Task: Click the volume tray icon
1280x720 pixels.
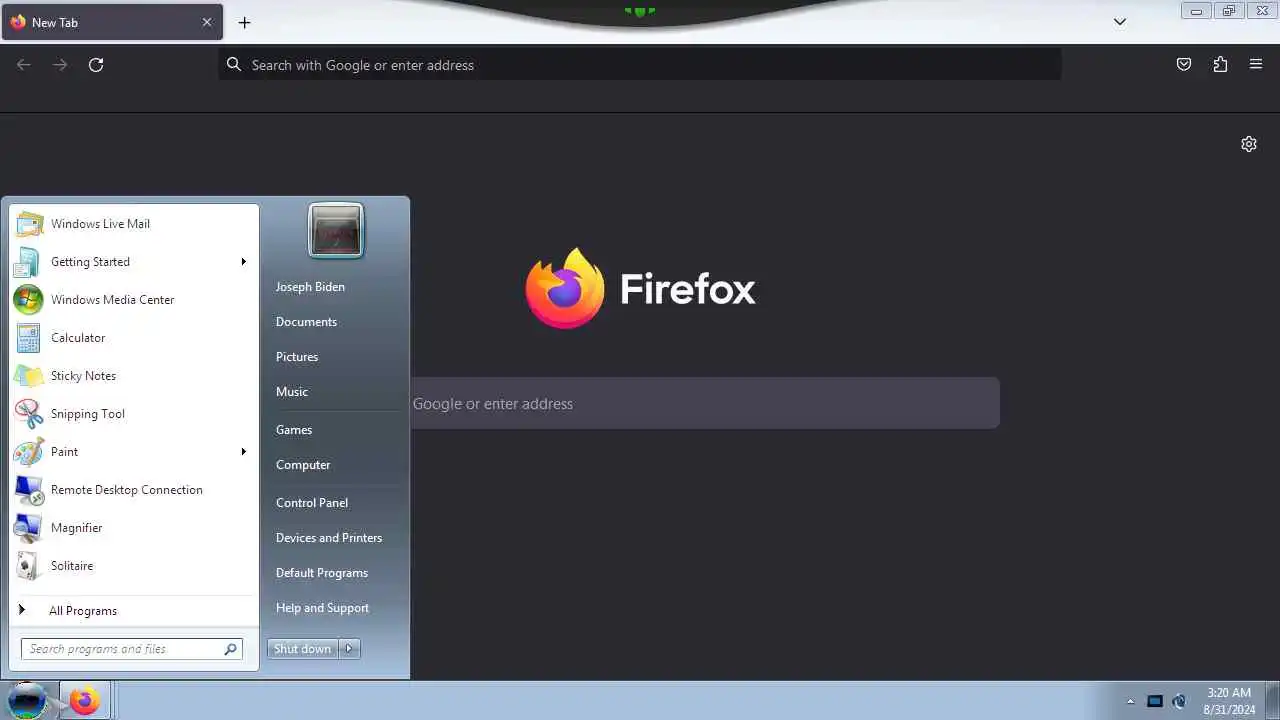Action: [1179, 701]
